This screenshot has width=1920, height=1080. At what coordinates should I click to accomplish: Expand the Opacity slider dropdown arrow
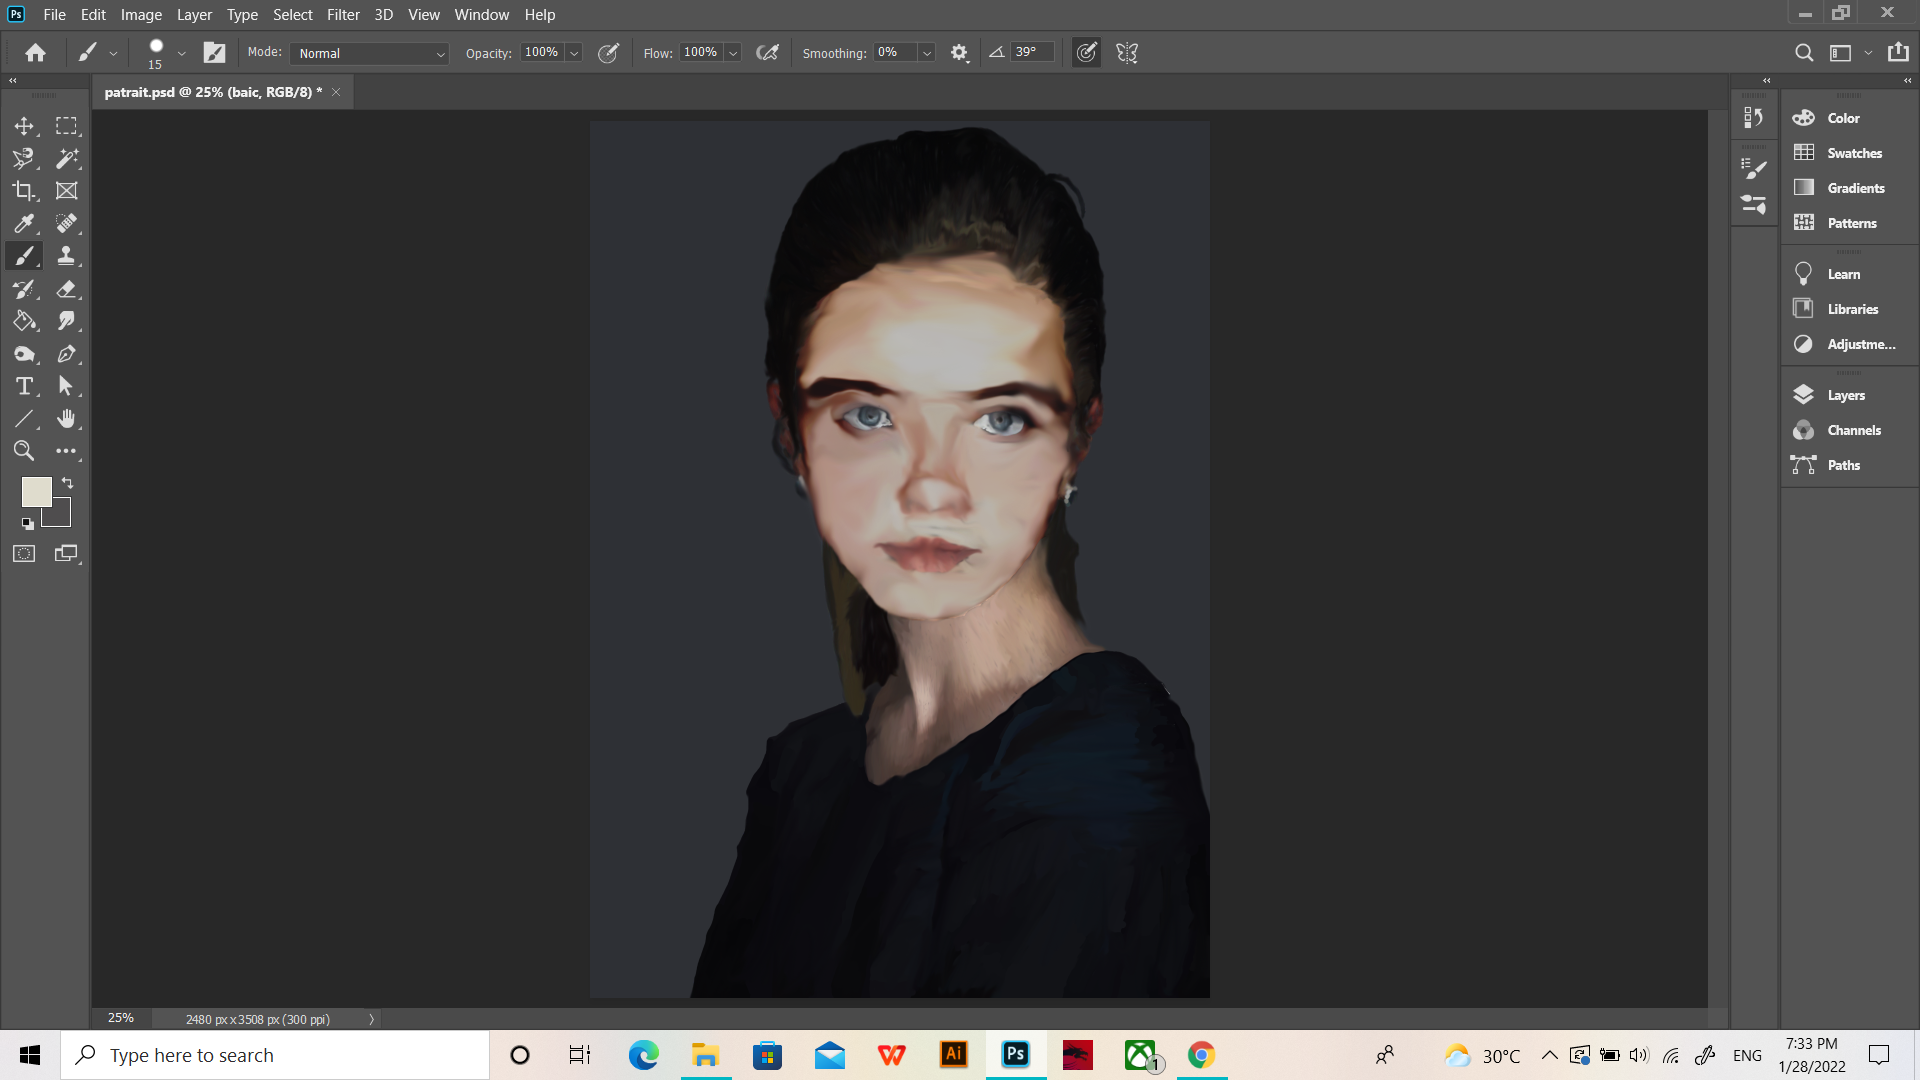(x=575, y=53)
